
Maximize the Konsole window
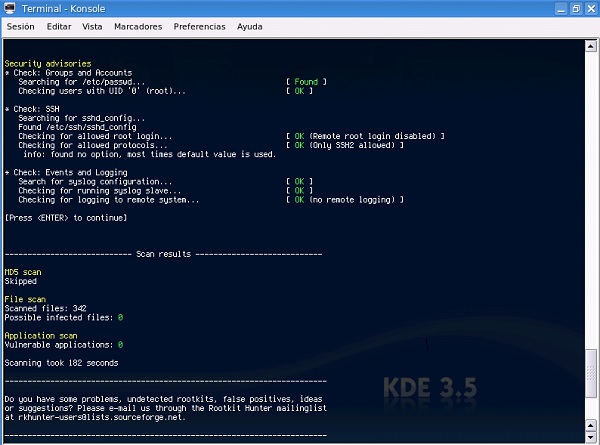click(576, 8)
